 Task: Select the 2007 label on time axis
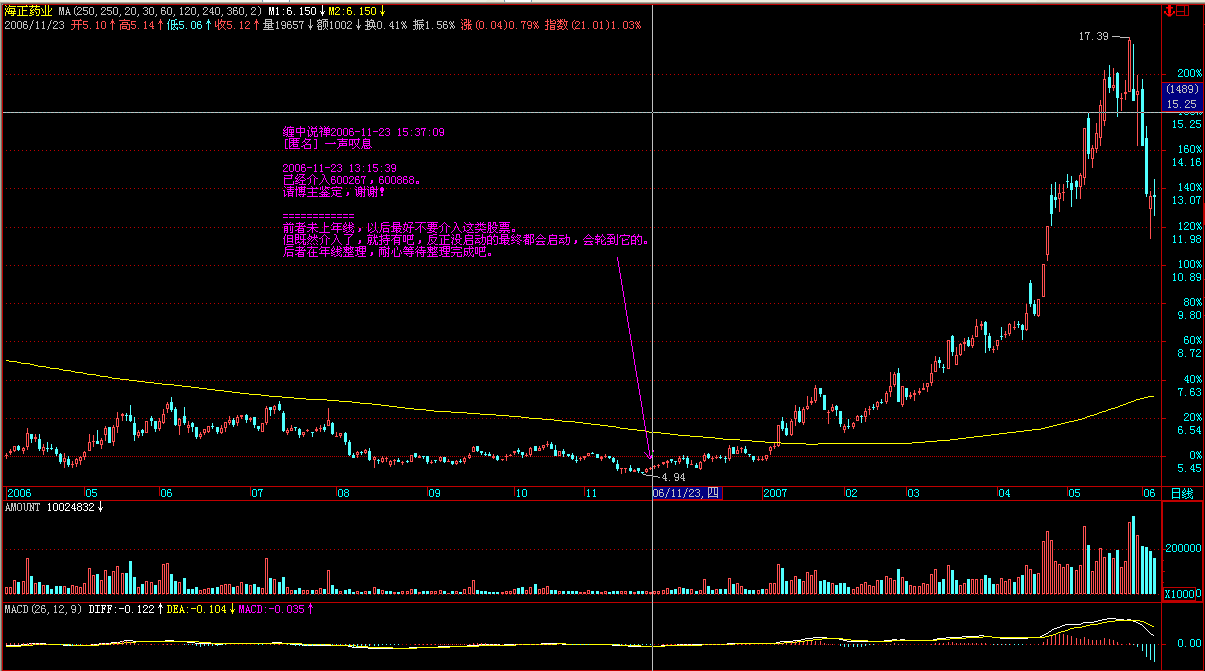(x=776, y=493)
